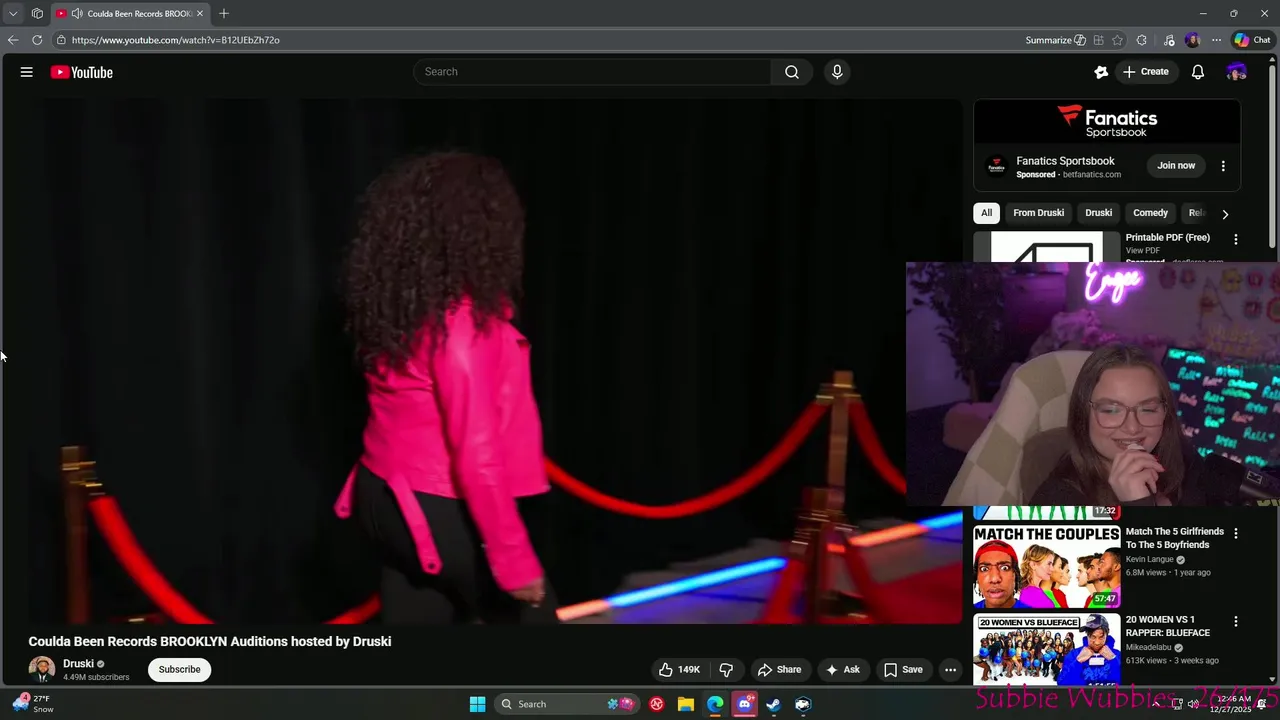Open options for 20 Women vs 1 Rapper video
Viewport: 1280px width, 720px height.
[x=1236, y=621]
